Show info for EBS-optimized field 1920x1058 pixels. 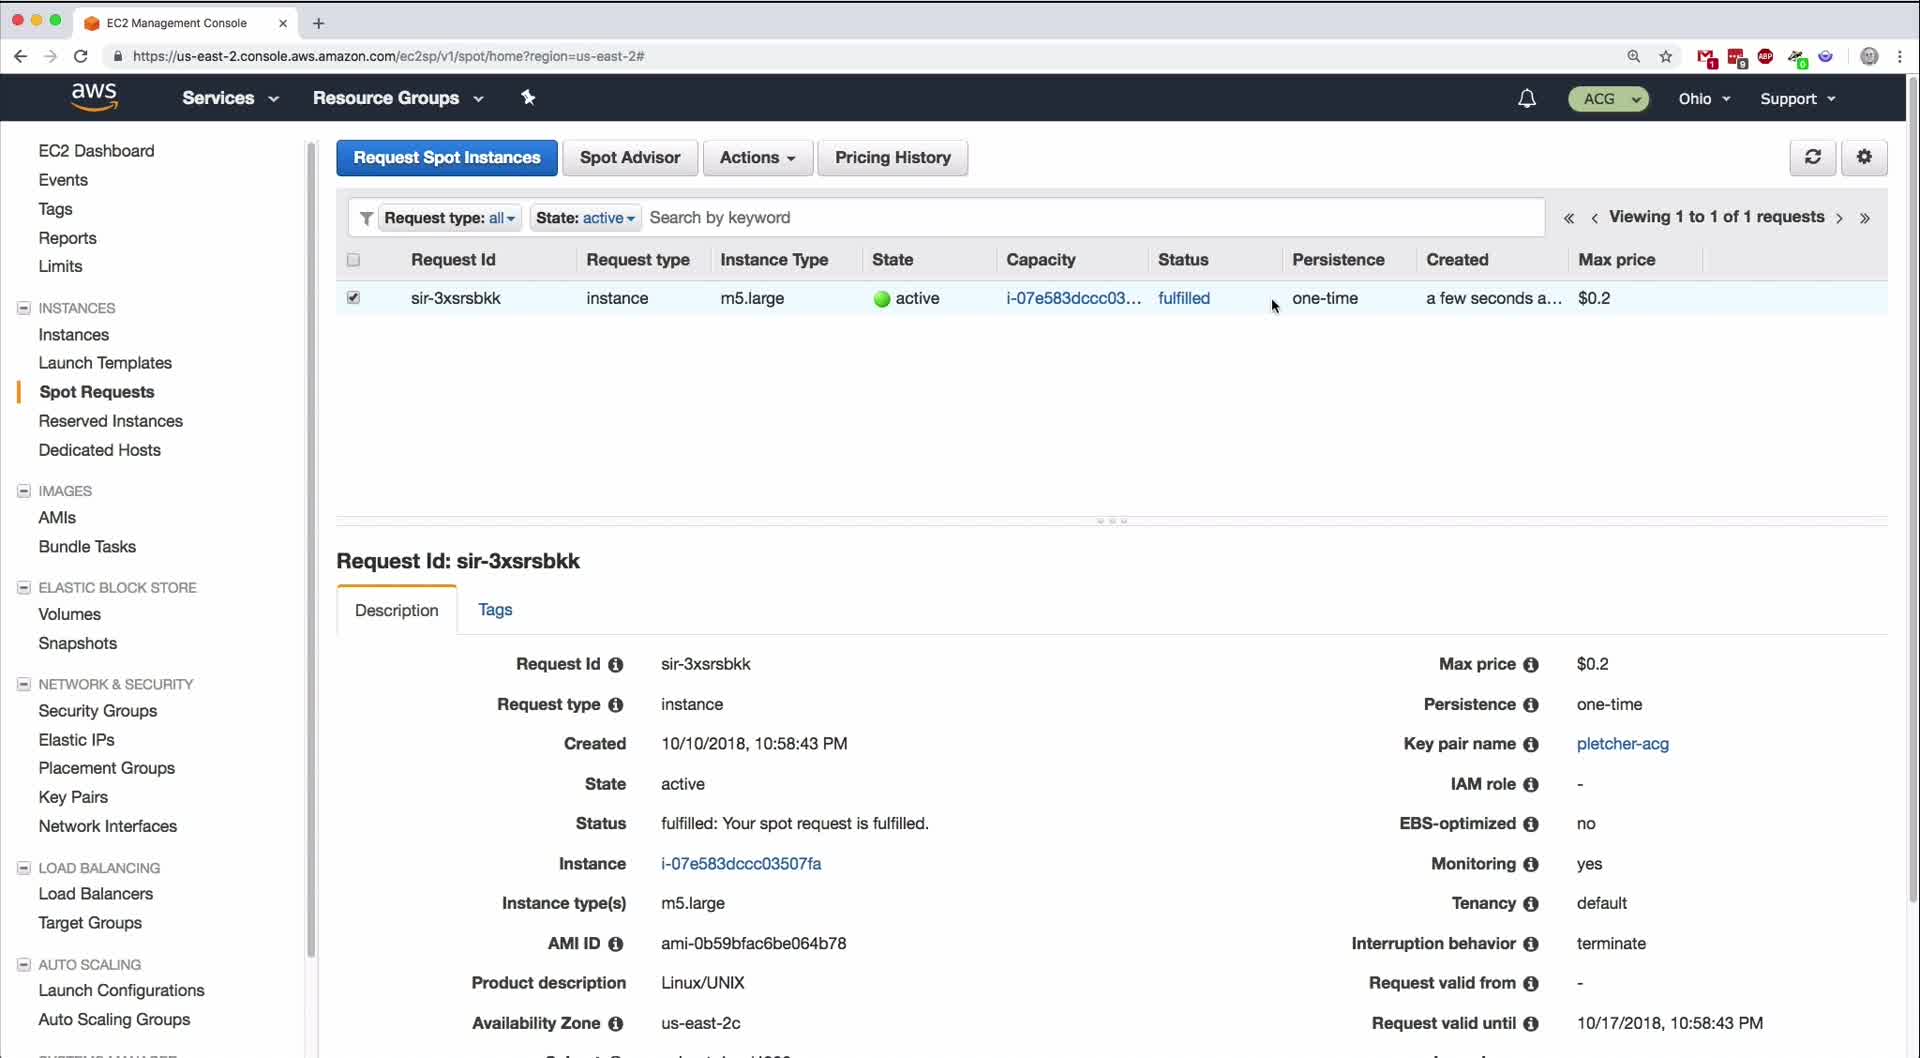point(1530,824)
